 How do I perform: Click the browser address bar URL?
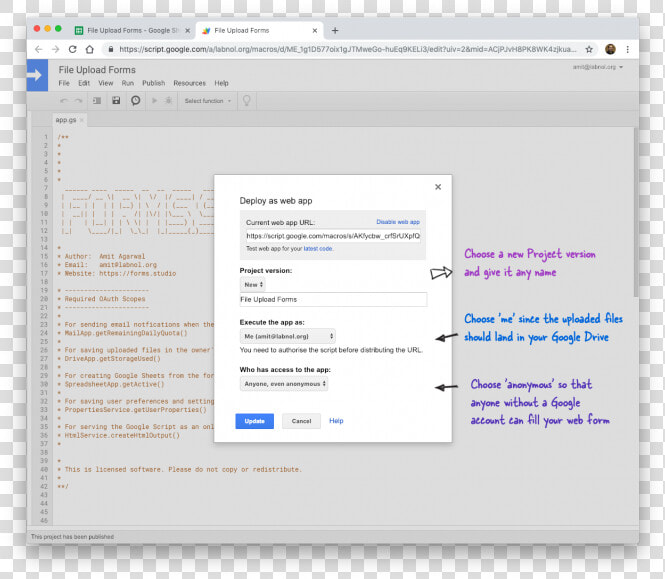[x=348, y=49]
